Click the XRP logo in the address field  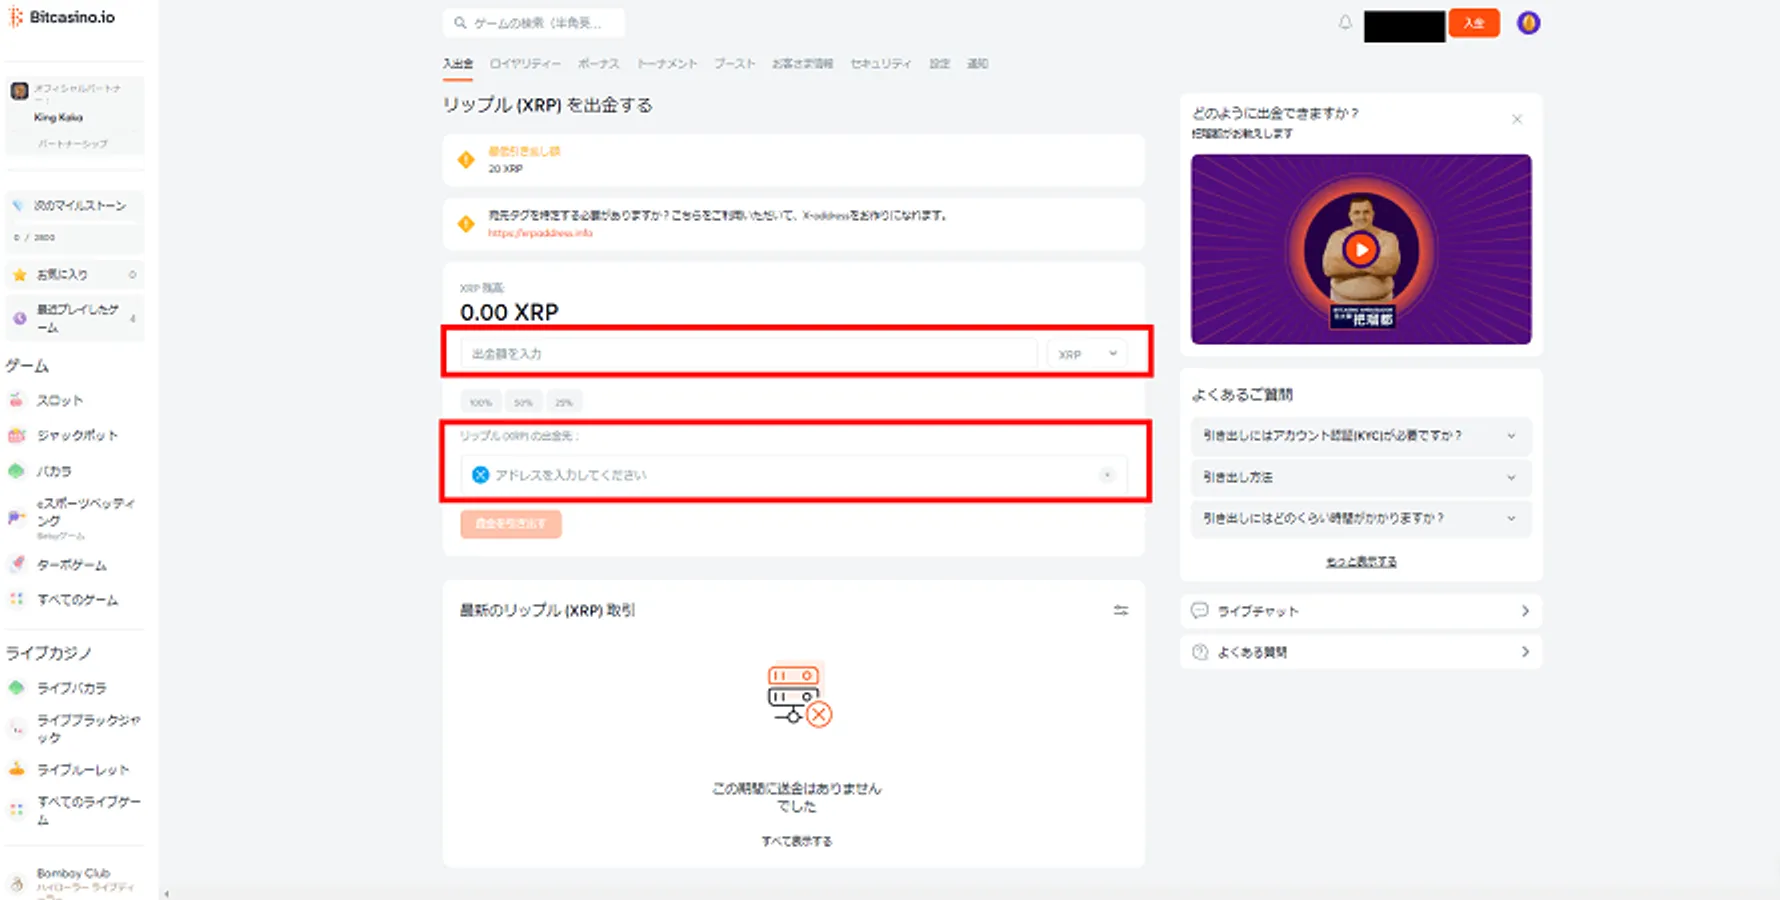480,475
